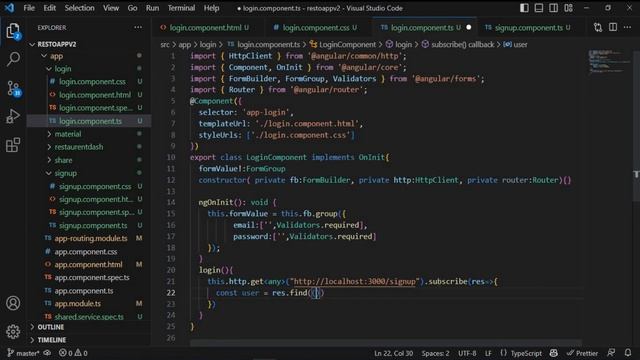The height and width of the screenshot is (360, 640).
Task: Expand the share folder
Action: pyautogui.click(x=49, y=160)
